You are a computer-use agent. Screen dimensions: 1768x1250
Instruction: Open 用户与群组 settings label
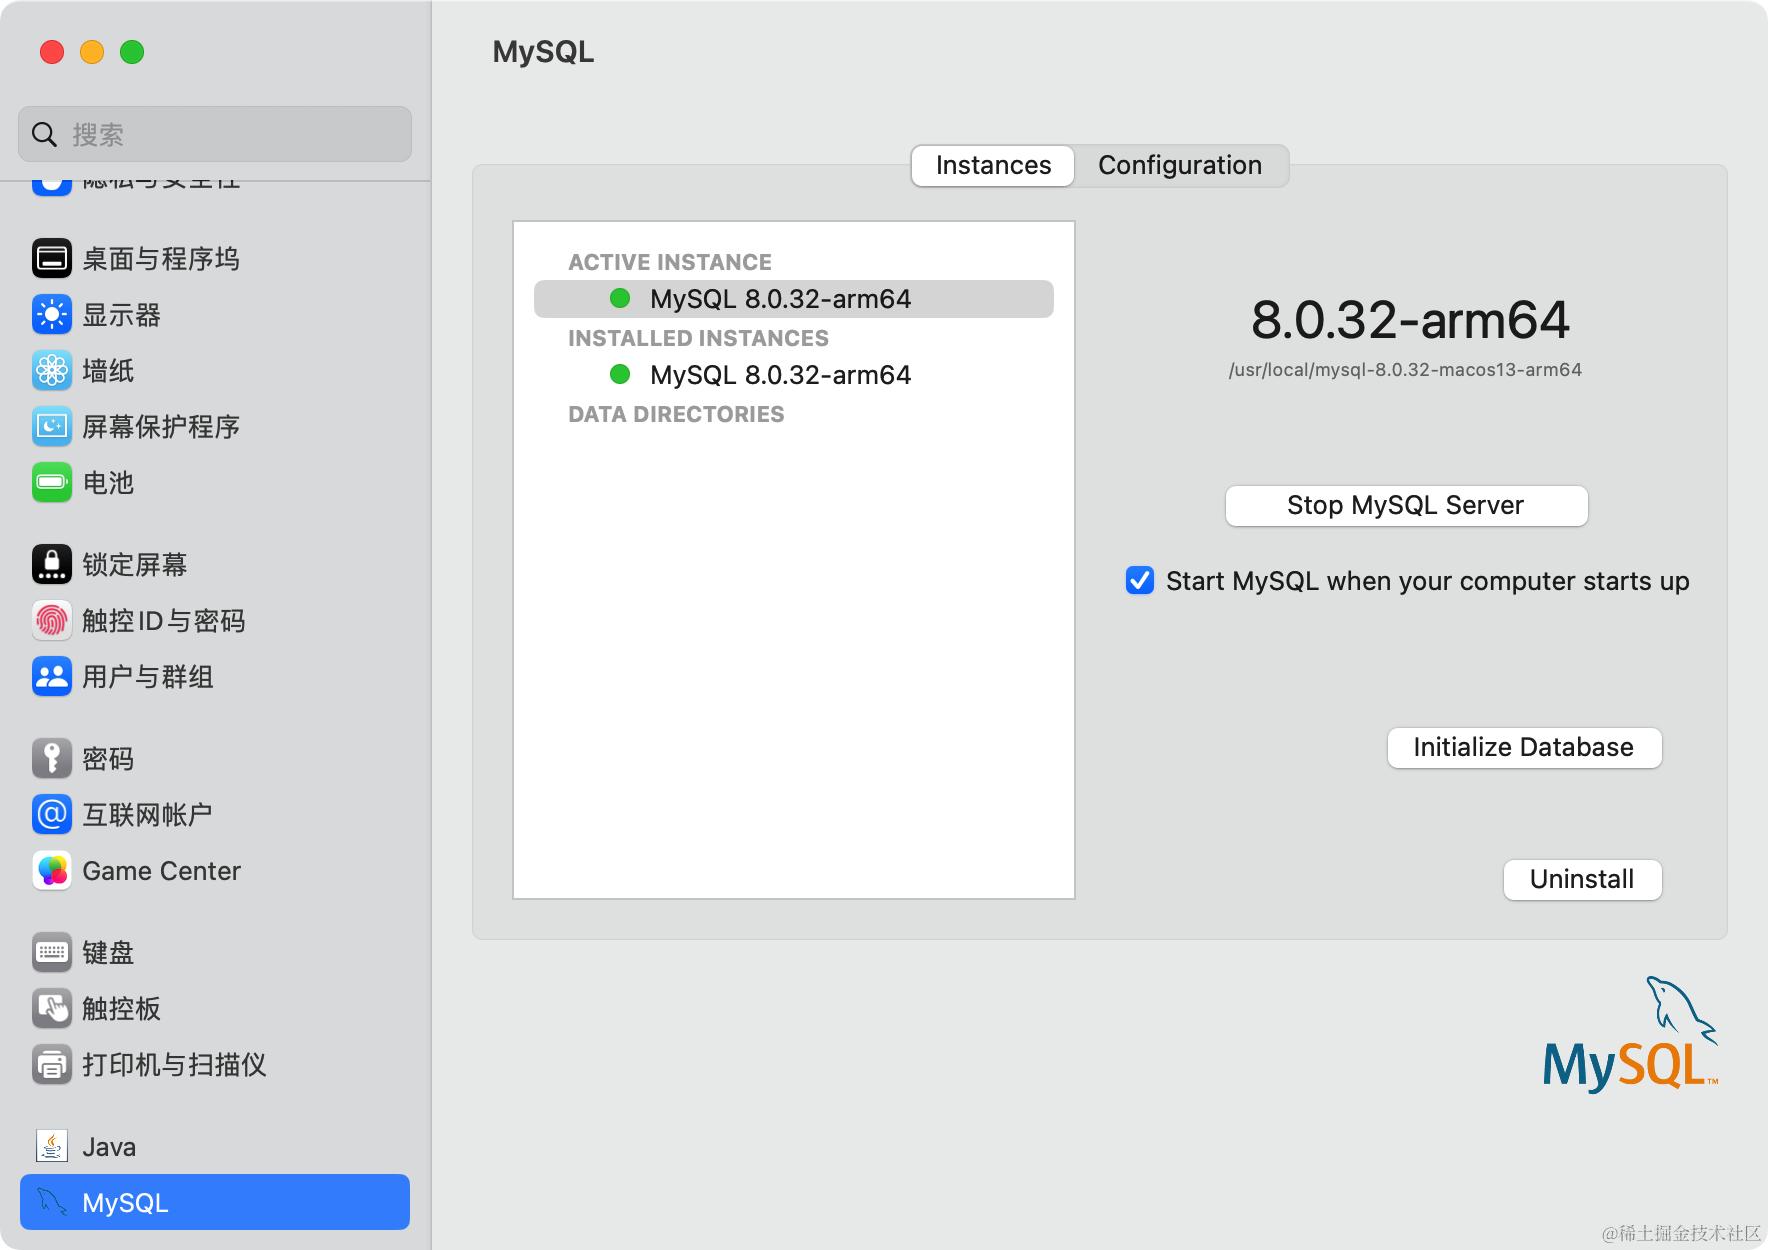pos(148,677)
